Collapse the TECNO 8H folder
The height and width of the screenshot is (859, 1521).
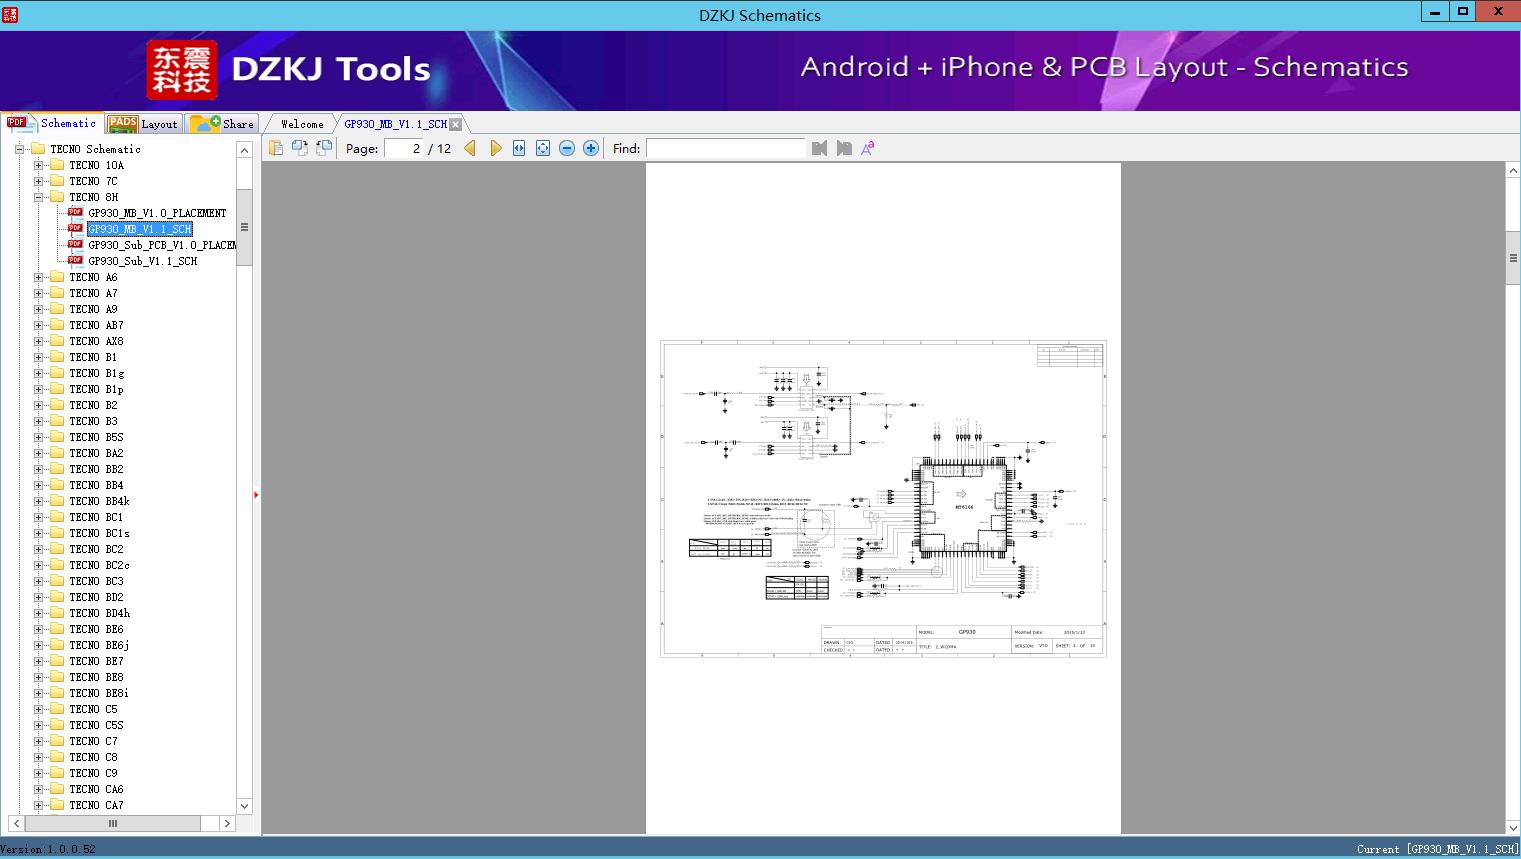click(x=38, y=197)
